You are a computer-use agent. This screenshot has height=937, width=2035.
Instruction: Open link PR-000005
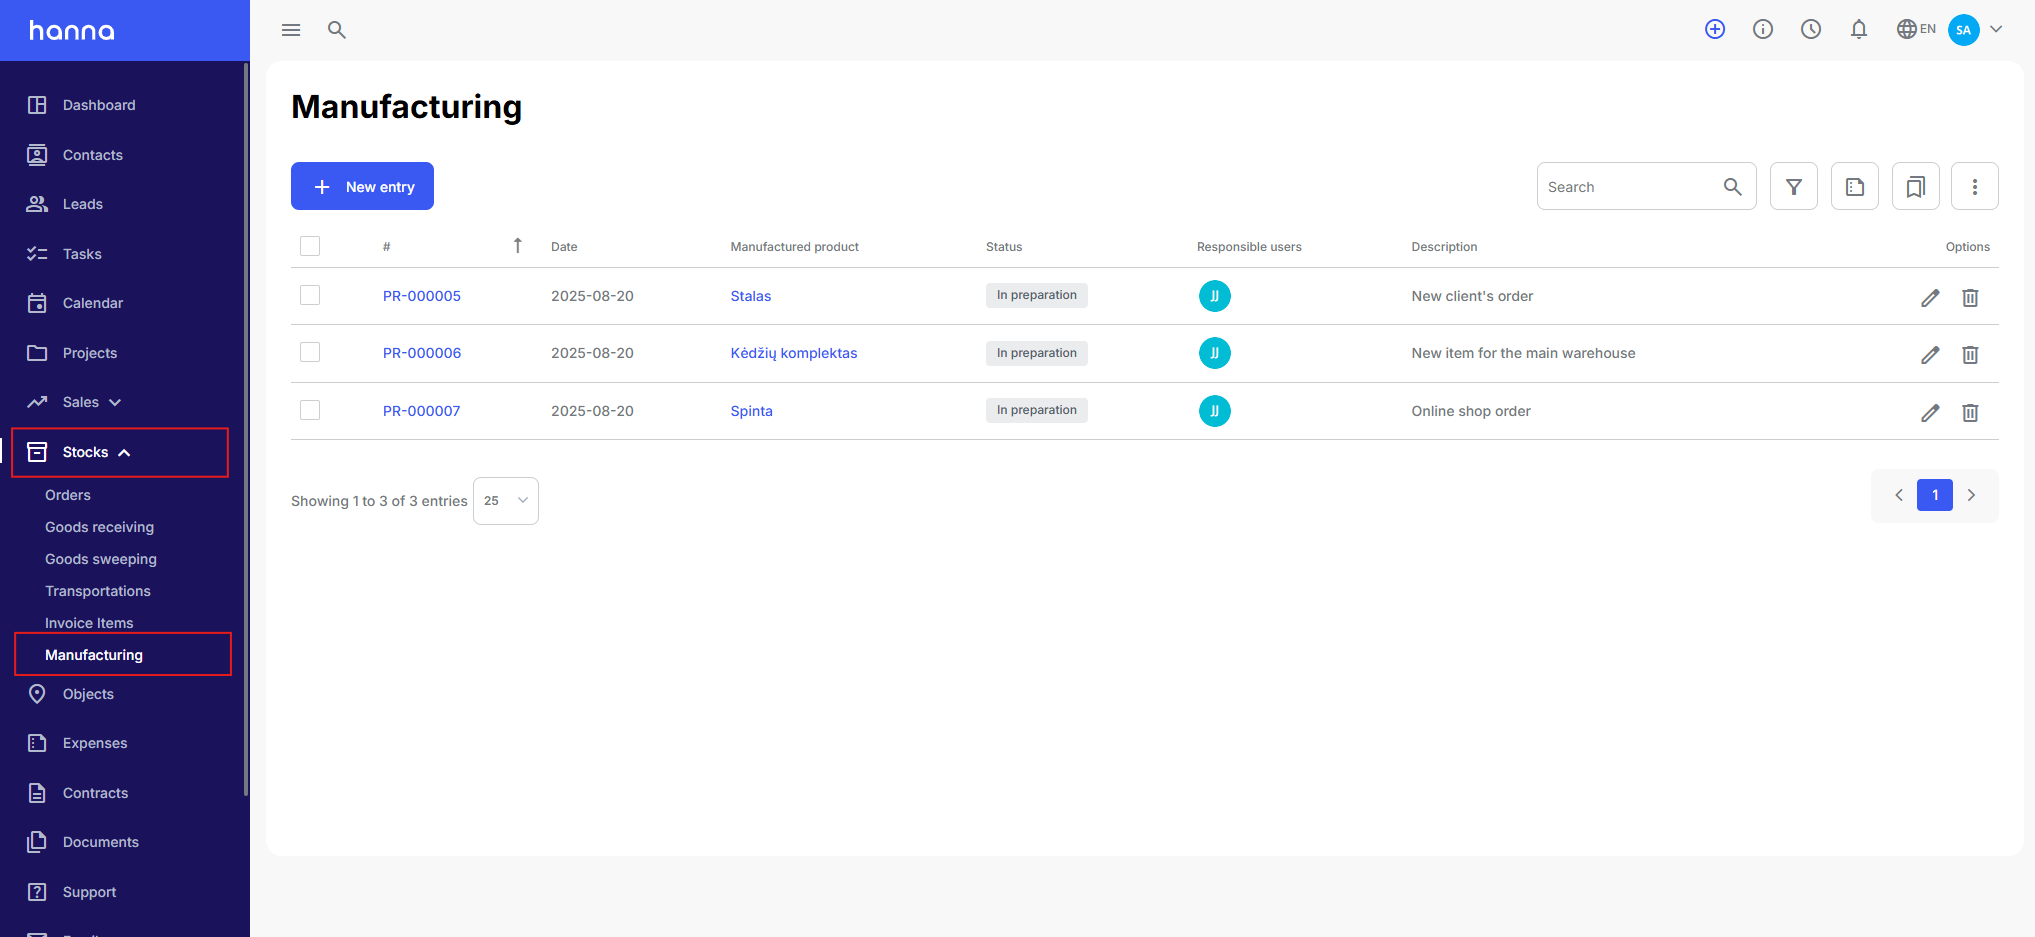pyautogui.click(x=422, y=296)
